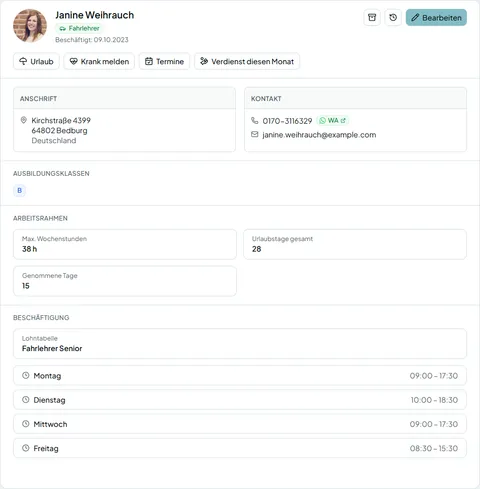Click the KONTAKT section header

pyautogui.click(x=266, y=99)
